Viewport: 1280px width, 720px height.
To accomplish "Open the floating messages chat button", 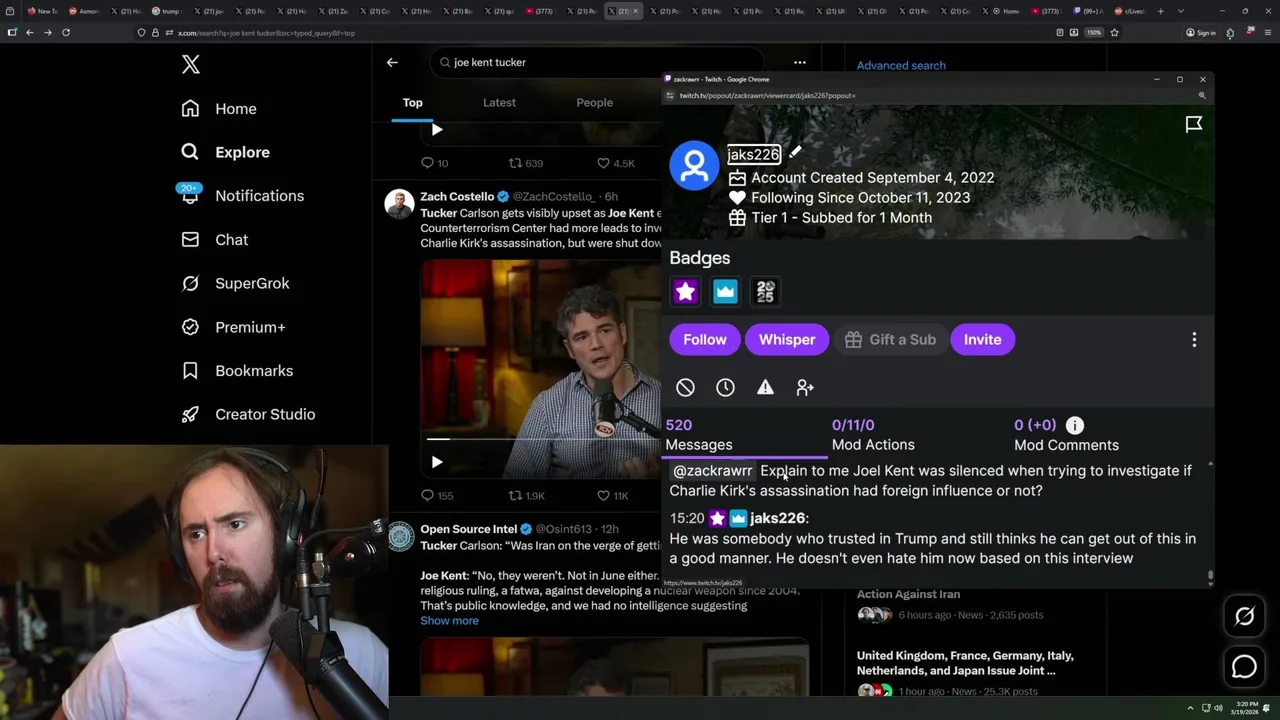I will pos(1244,666).
